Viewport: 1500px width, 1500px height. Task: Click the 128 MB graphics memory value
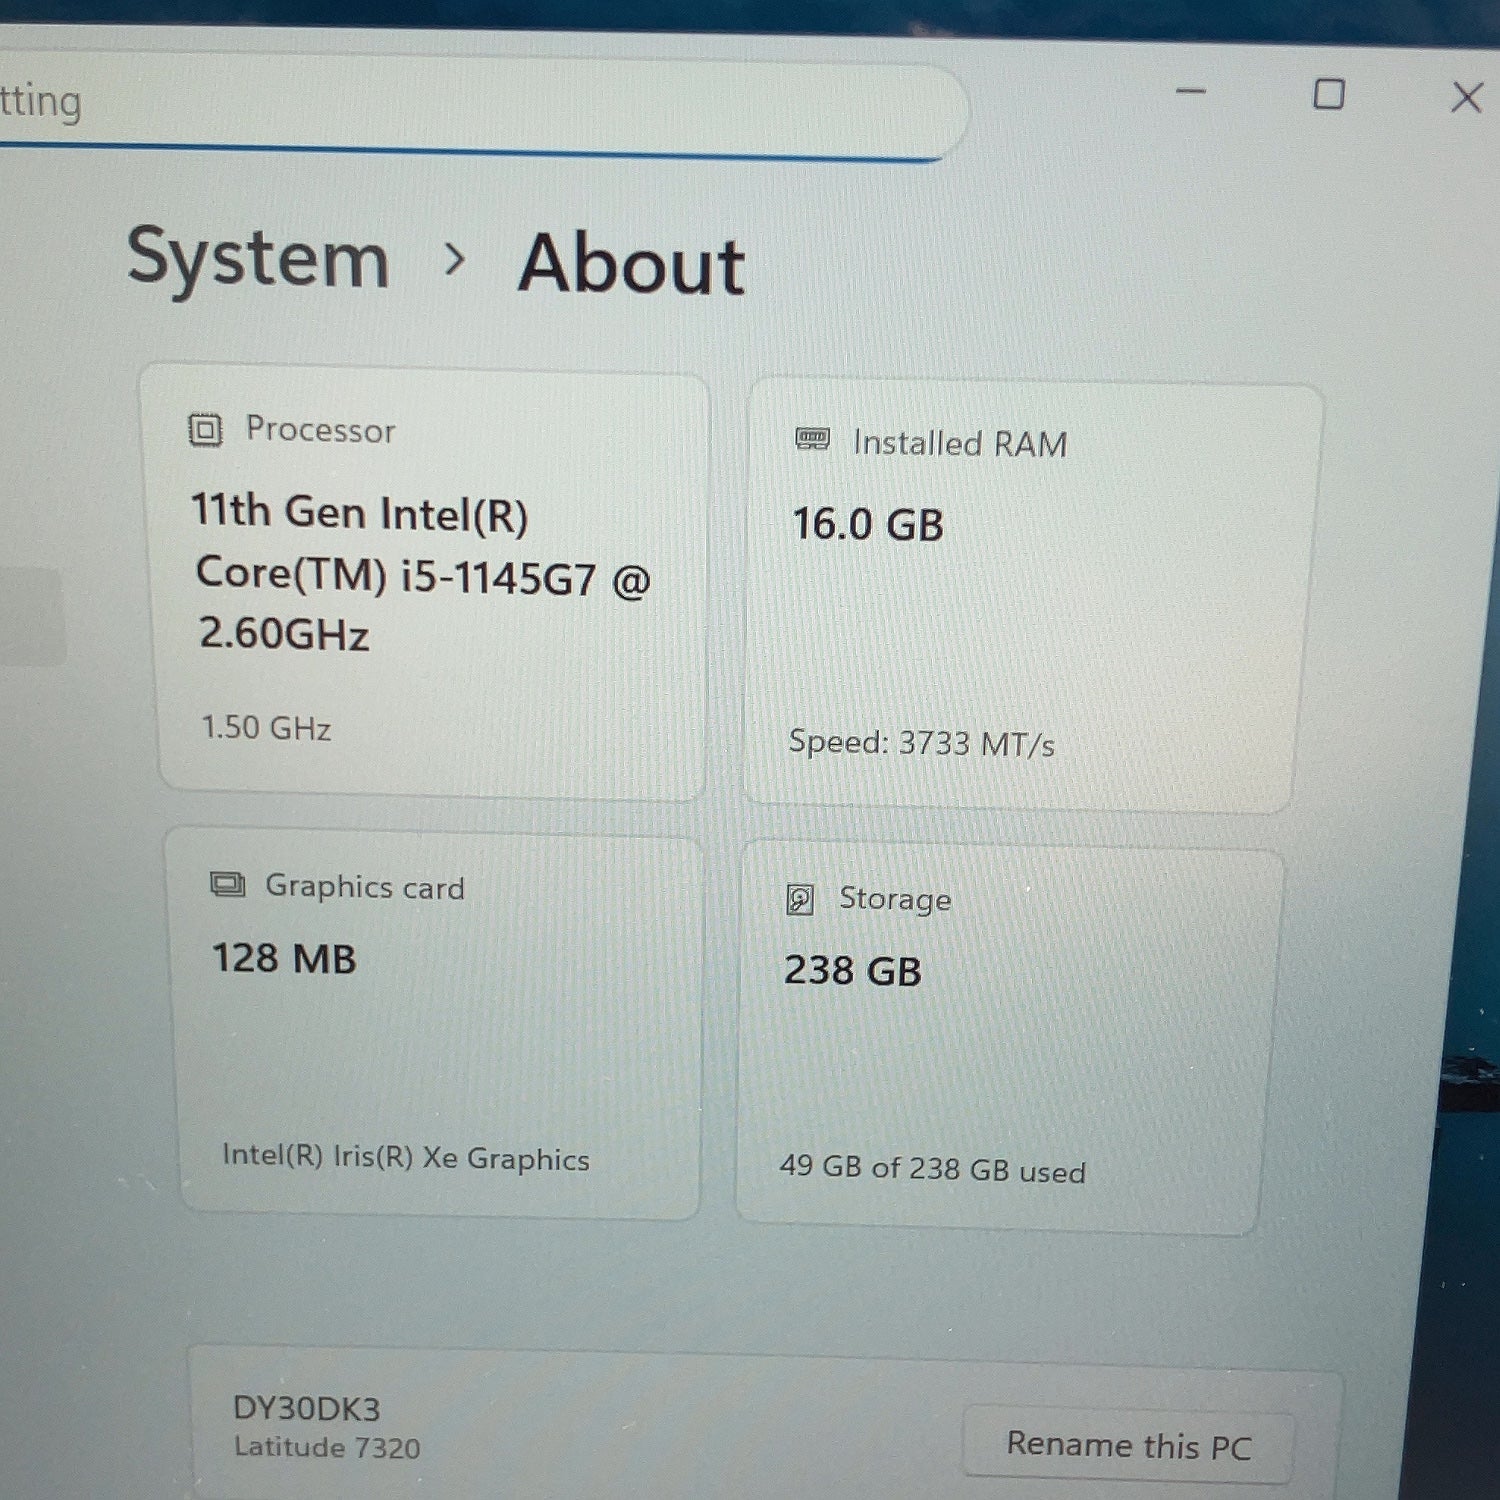tap(284, 958)
